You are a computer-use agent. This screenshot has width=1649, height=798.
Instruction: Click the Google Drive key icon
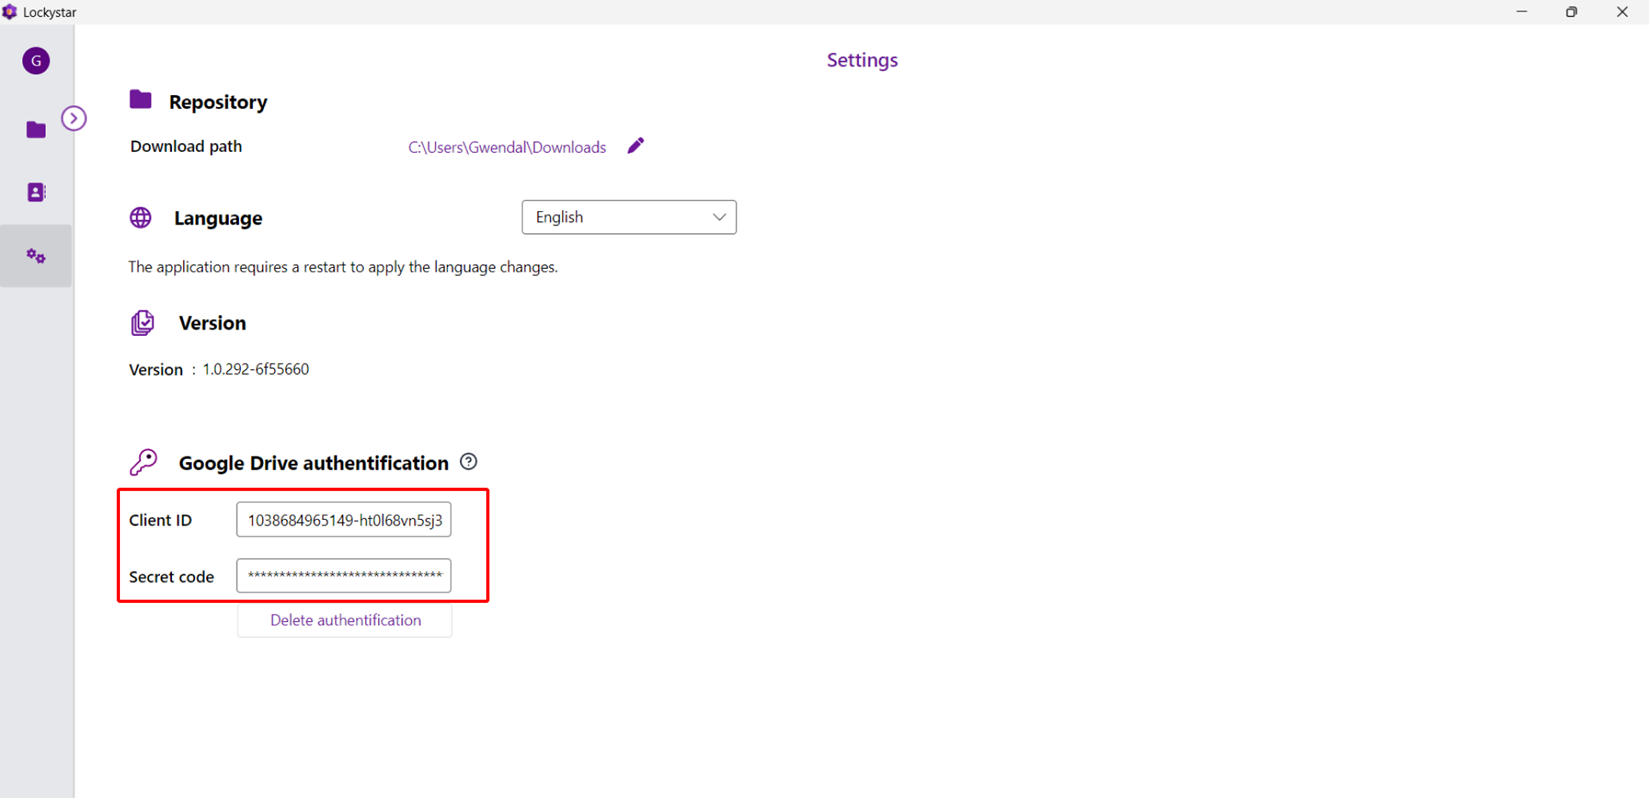[144, 462]
